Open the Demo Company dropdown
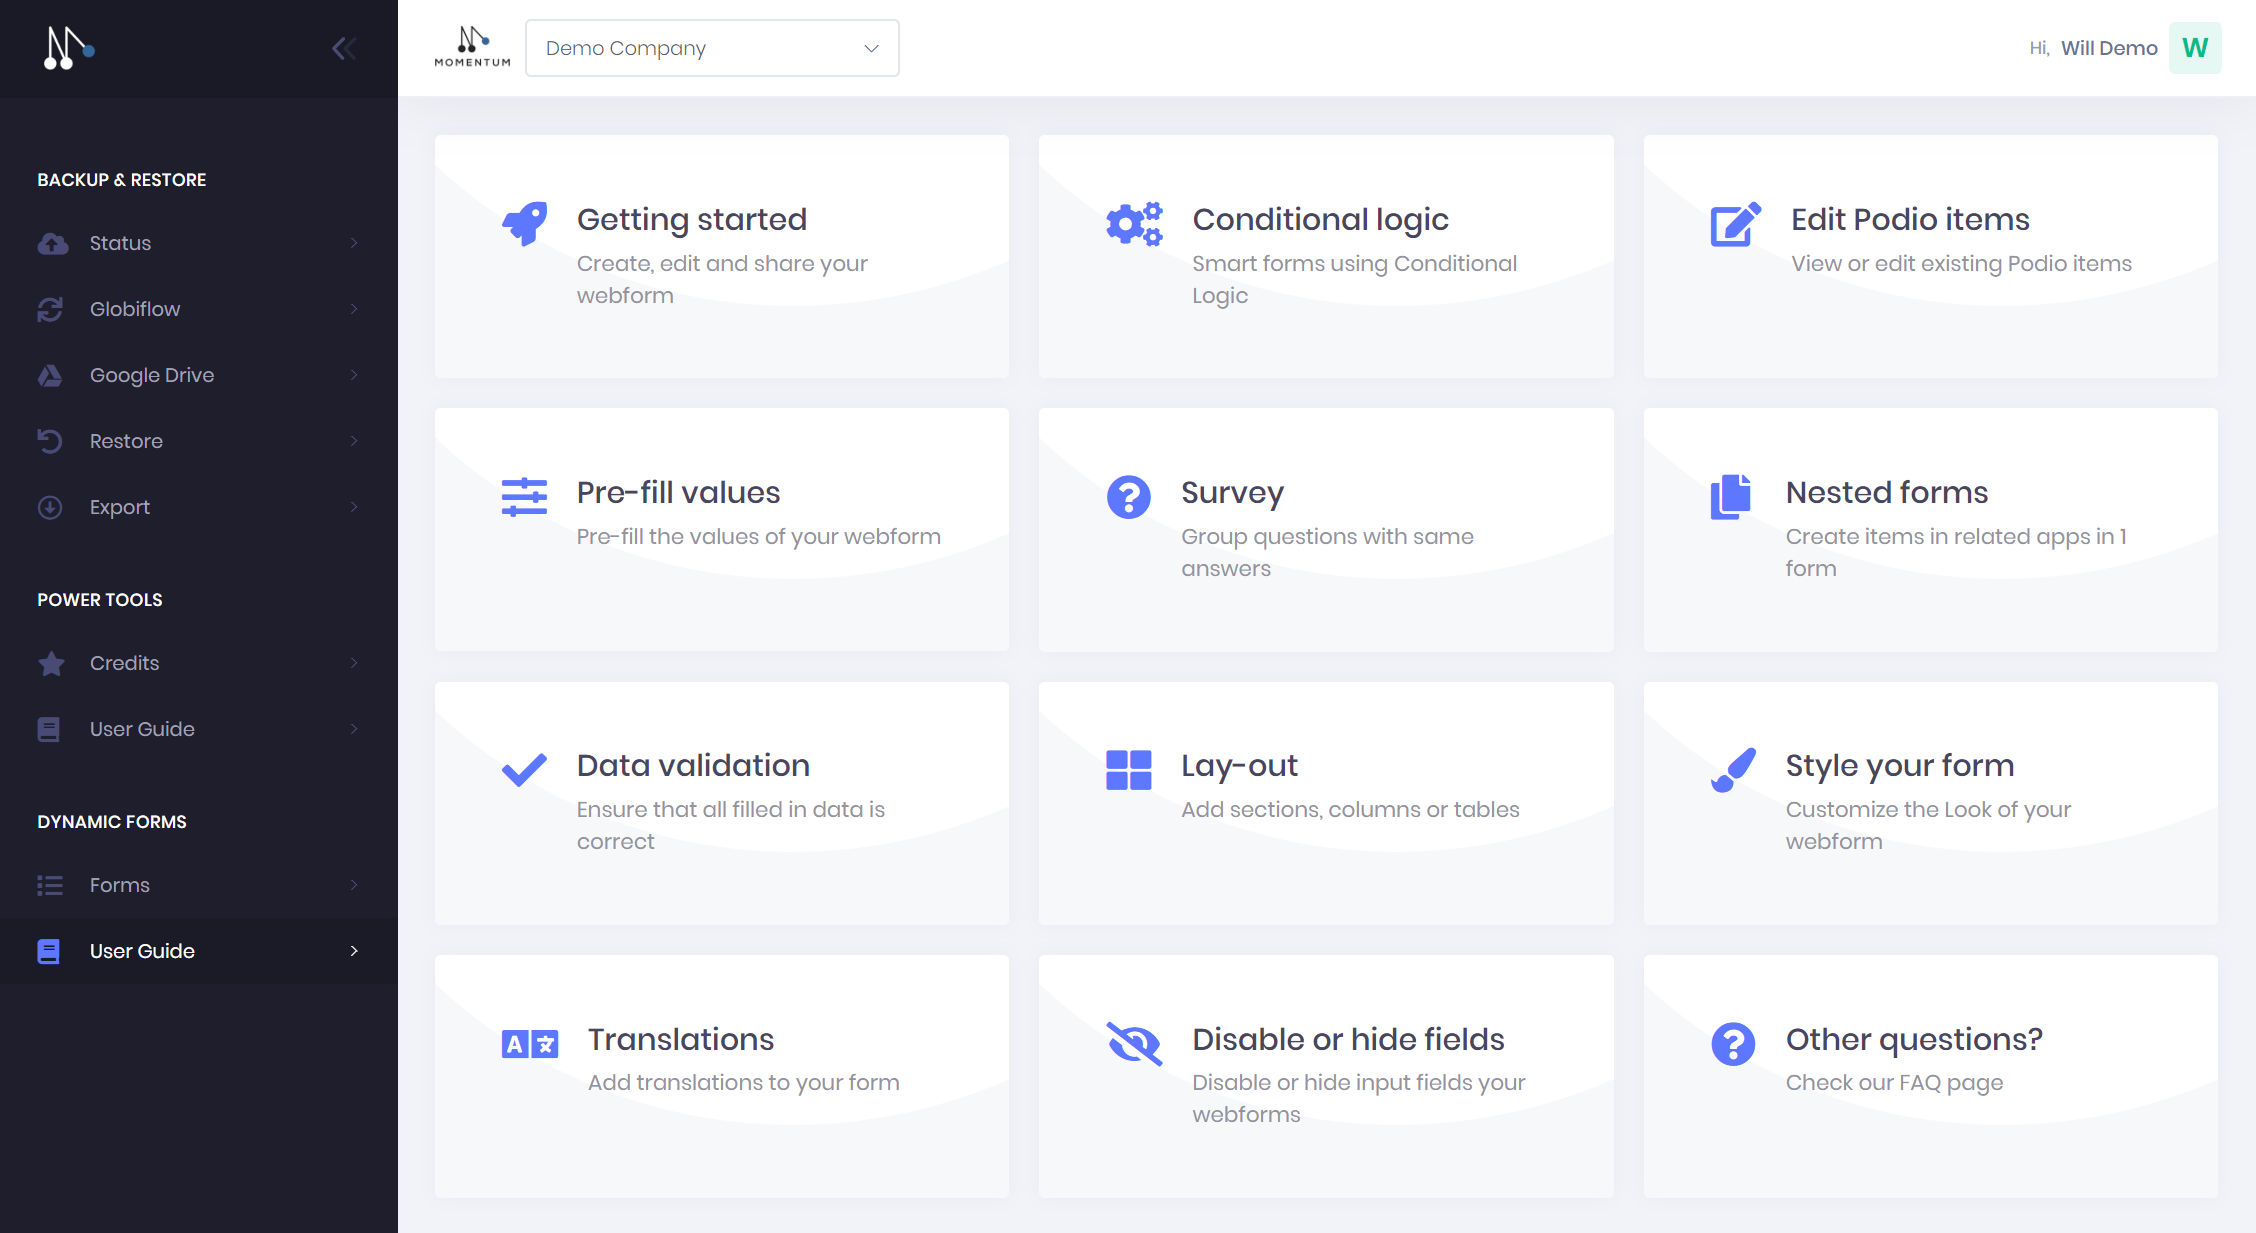This screenshot has width=2256, height=1233. [x=711, y=48]
